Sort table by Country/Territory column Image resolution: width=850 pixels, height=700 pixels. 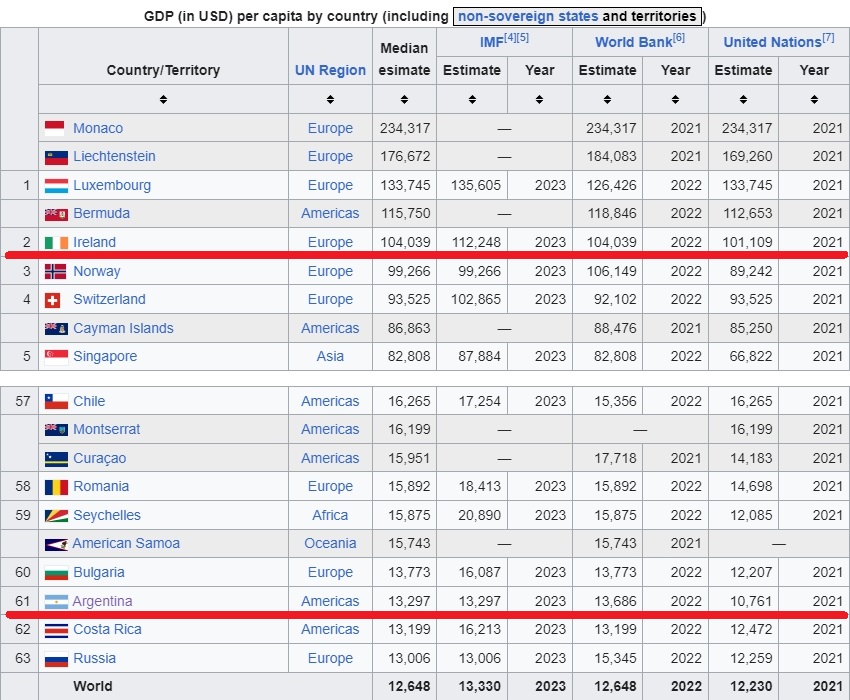click(x=163, y=99)
